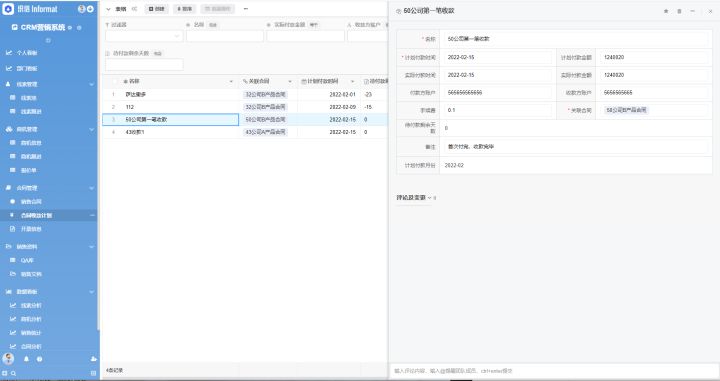Close the record detail panel
The width and height of the screenshot is (720, 381).
click(710, 11)
